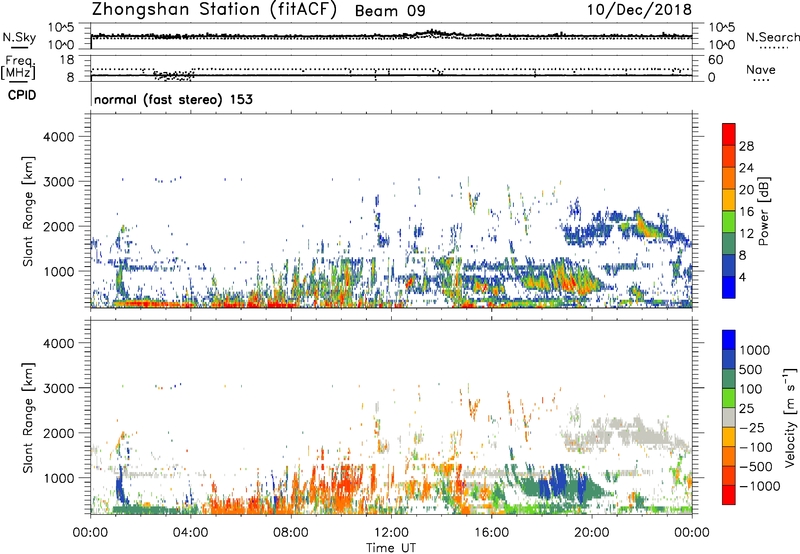Click the Freq. [MHz] axis label

18,68
